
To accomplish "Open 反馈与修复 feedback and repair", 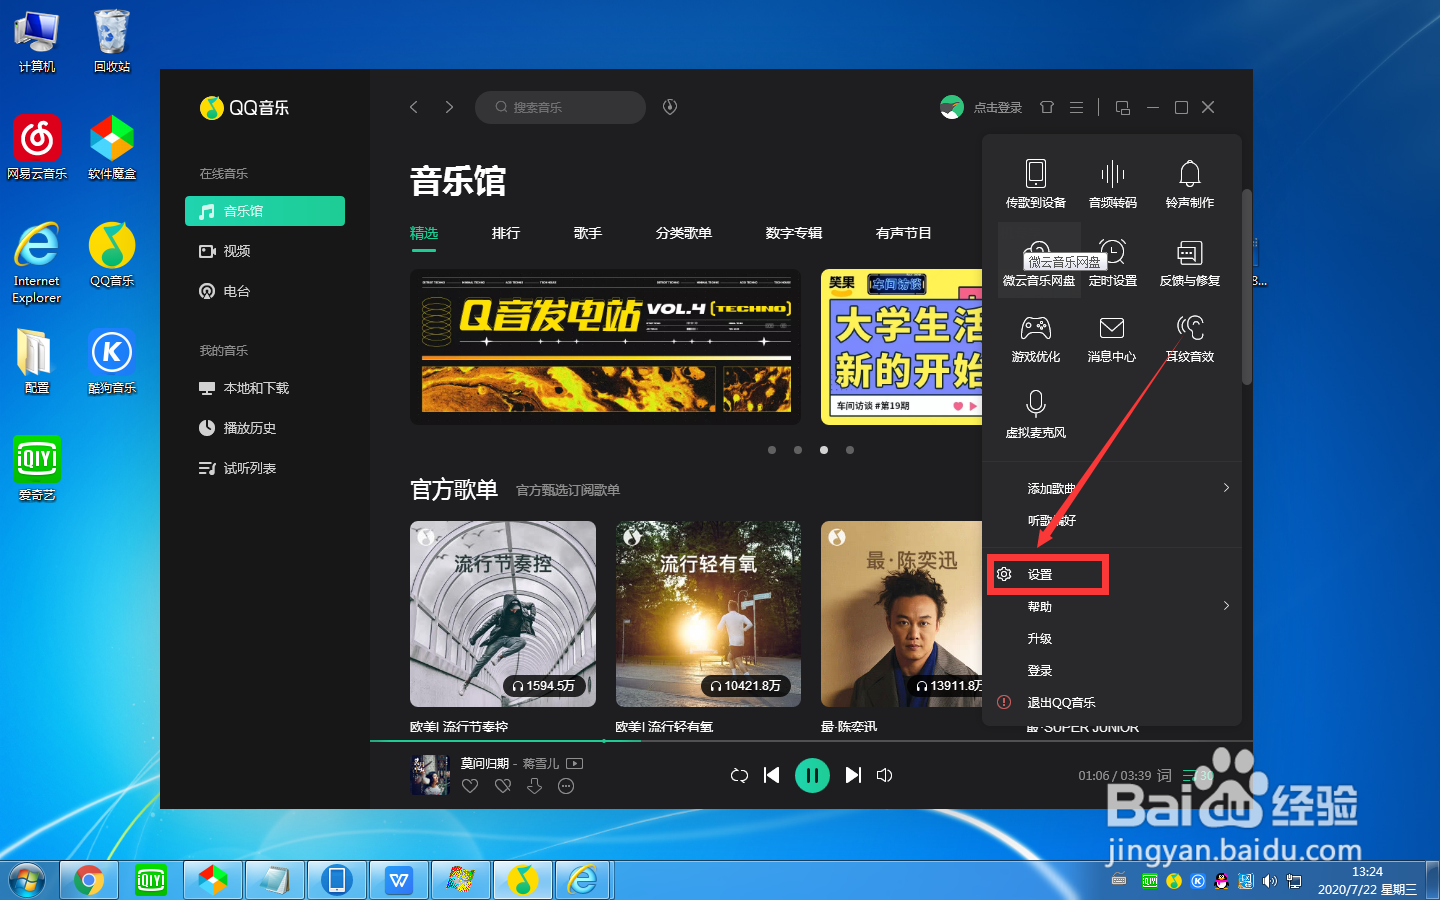I will tap(1190, 262).
